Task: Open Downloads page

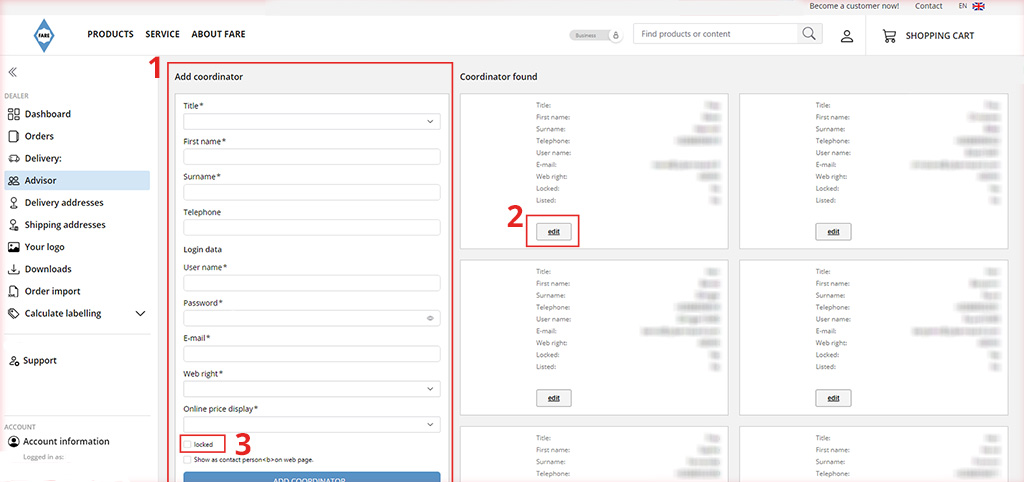Action: (48, 270)
